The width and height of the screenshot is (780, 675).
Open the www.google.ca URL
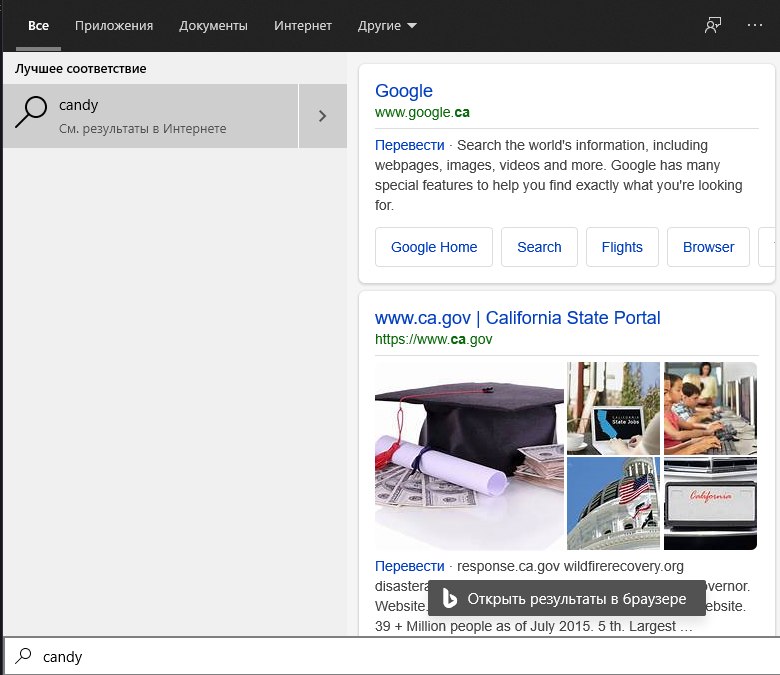[422, 112]
